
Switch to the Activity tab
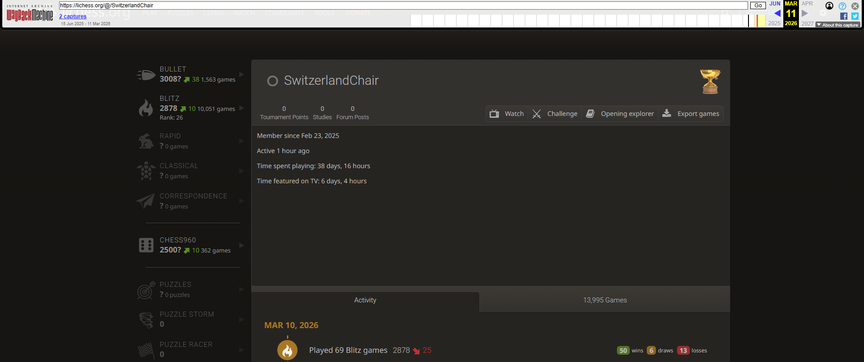pyautogui.click(x=365, y=301)
